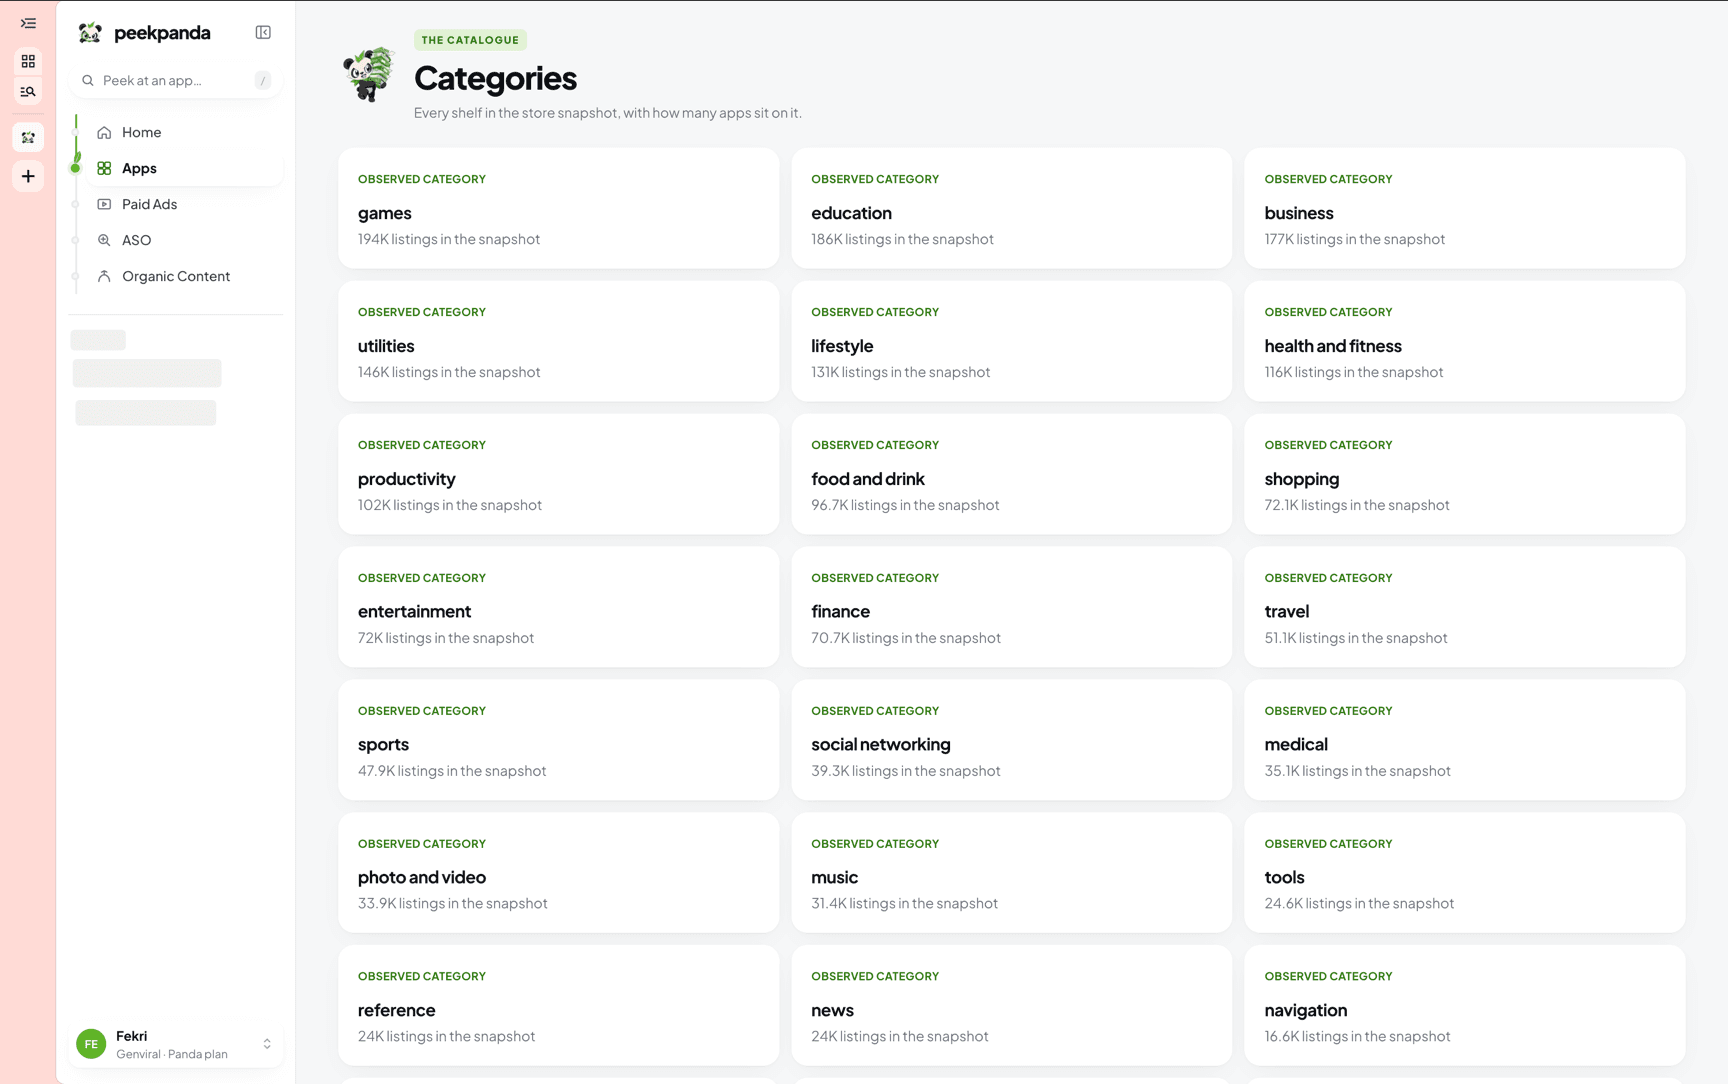Open the games category card
The image size is (1728, 1084).
pyautogui.click(x=559, y=209)
